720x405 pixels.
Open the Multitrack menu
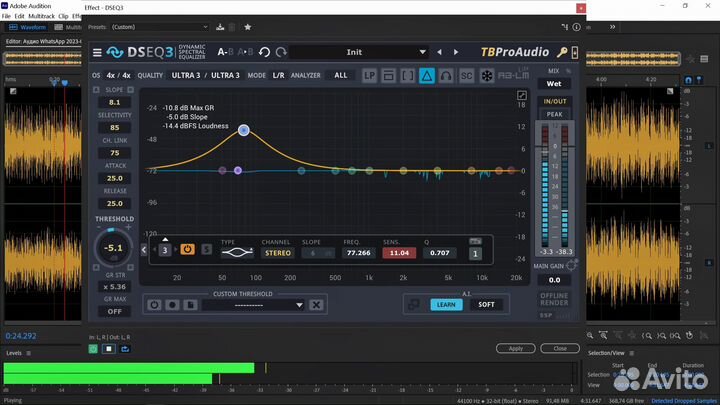pos(41,16)
